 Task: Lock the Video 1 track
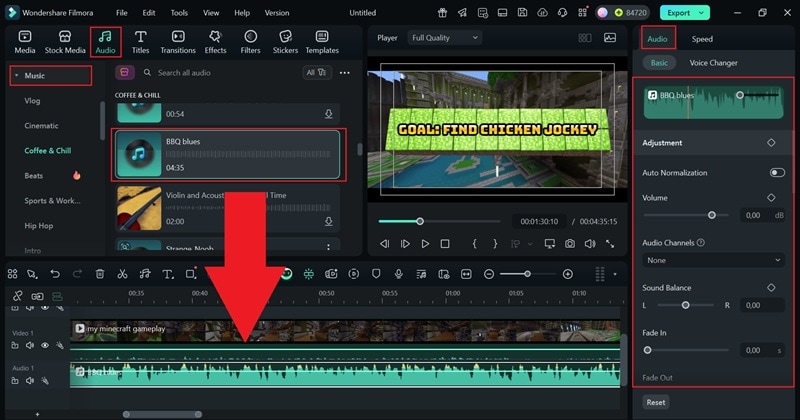(15, 345)
